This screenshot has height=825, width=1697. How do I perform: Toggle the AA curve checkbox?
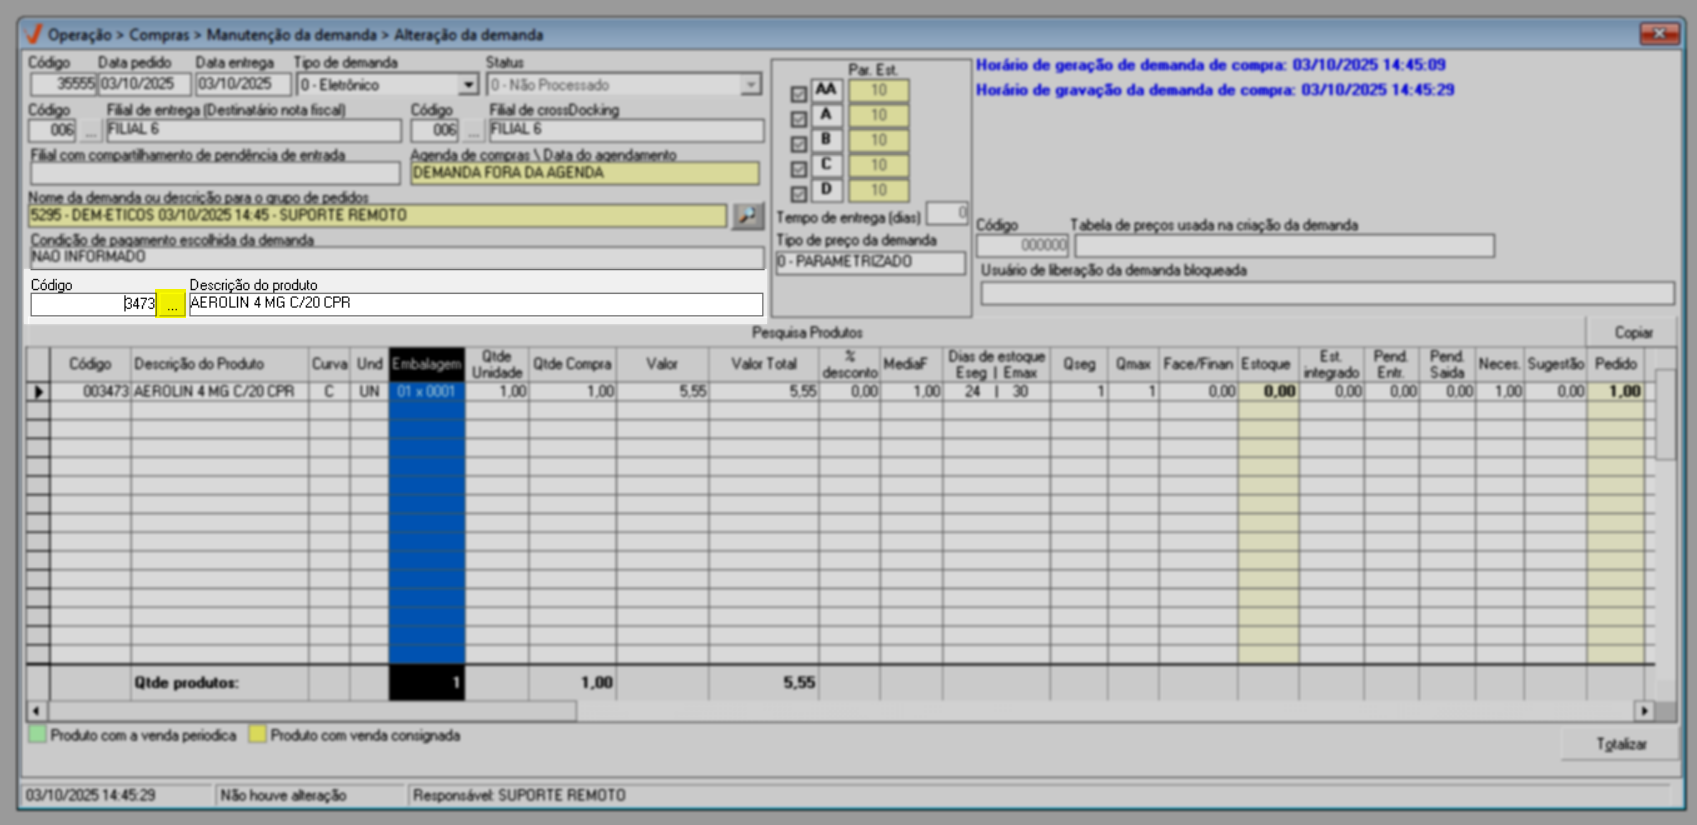click(x=798, y=94)
